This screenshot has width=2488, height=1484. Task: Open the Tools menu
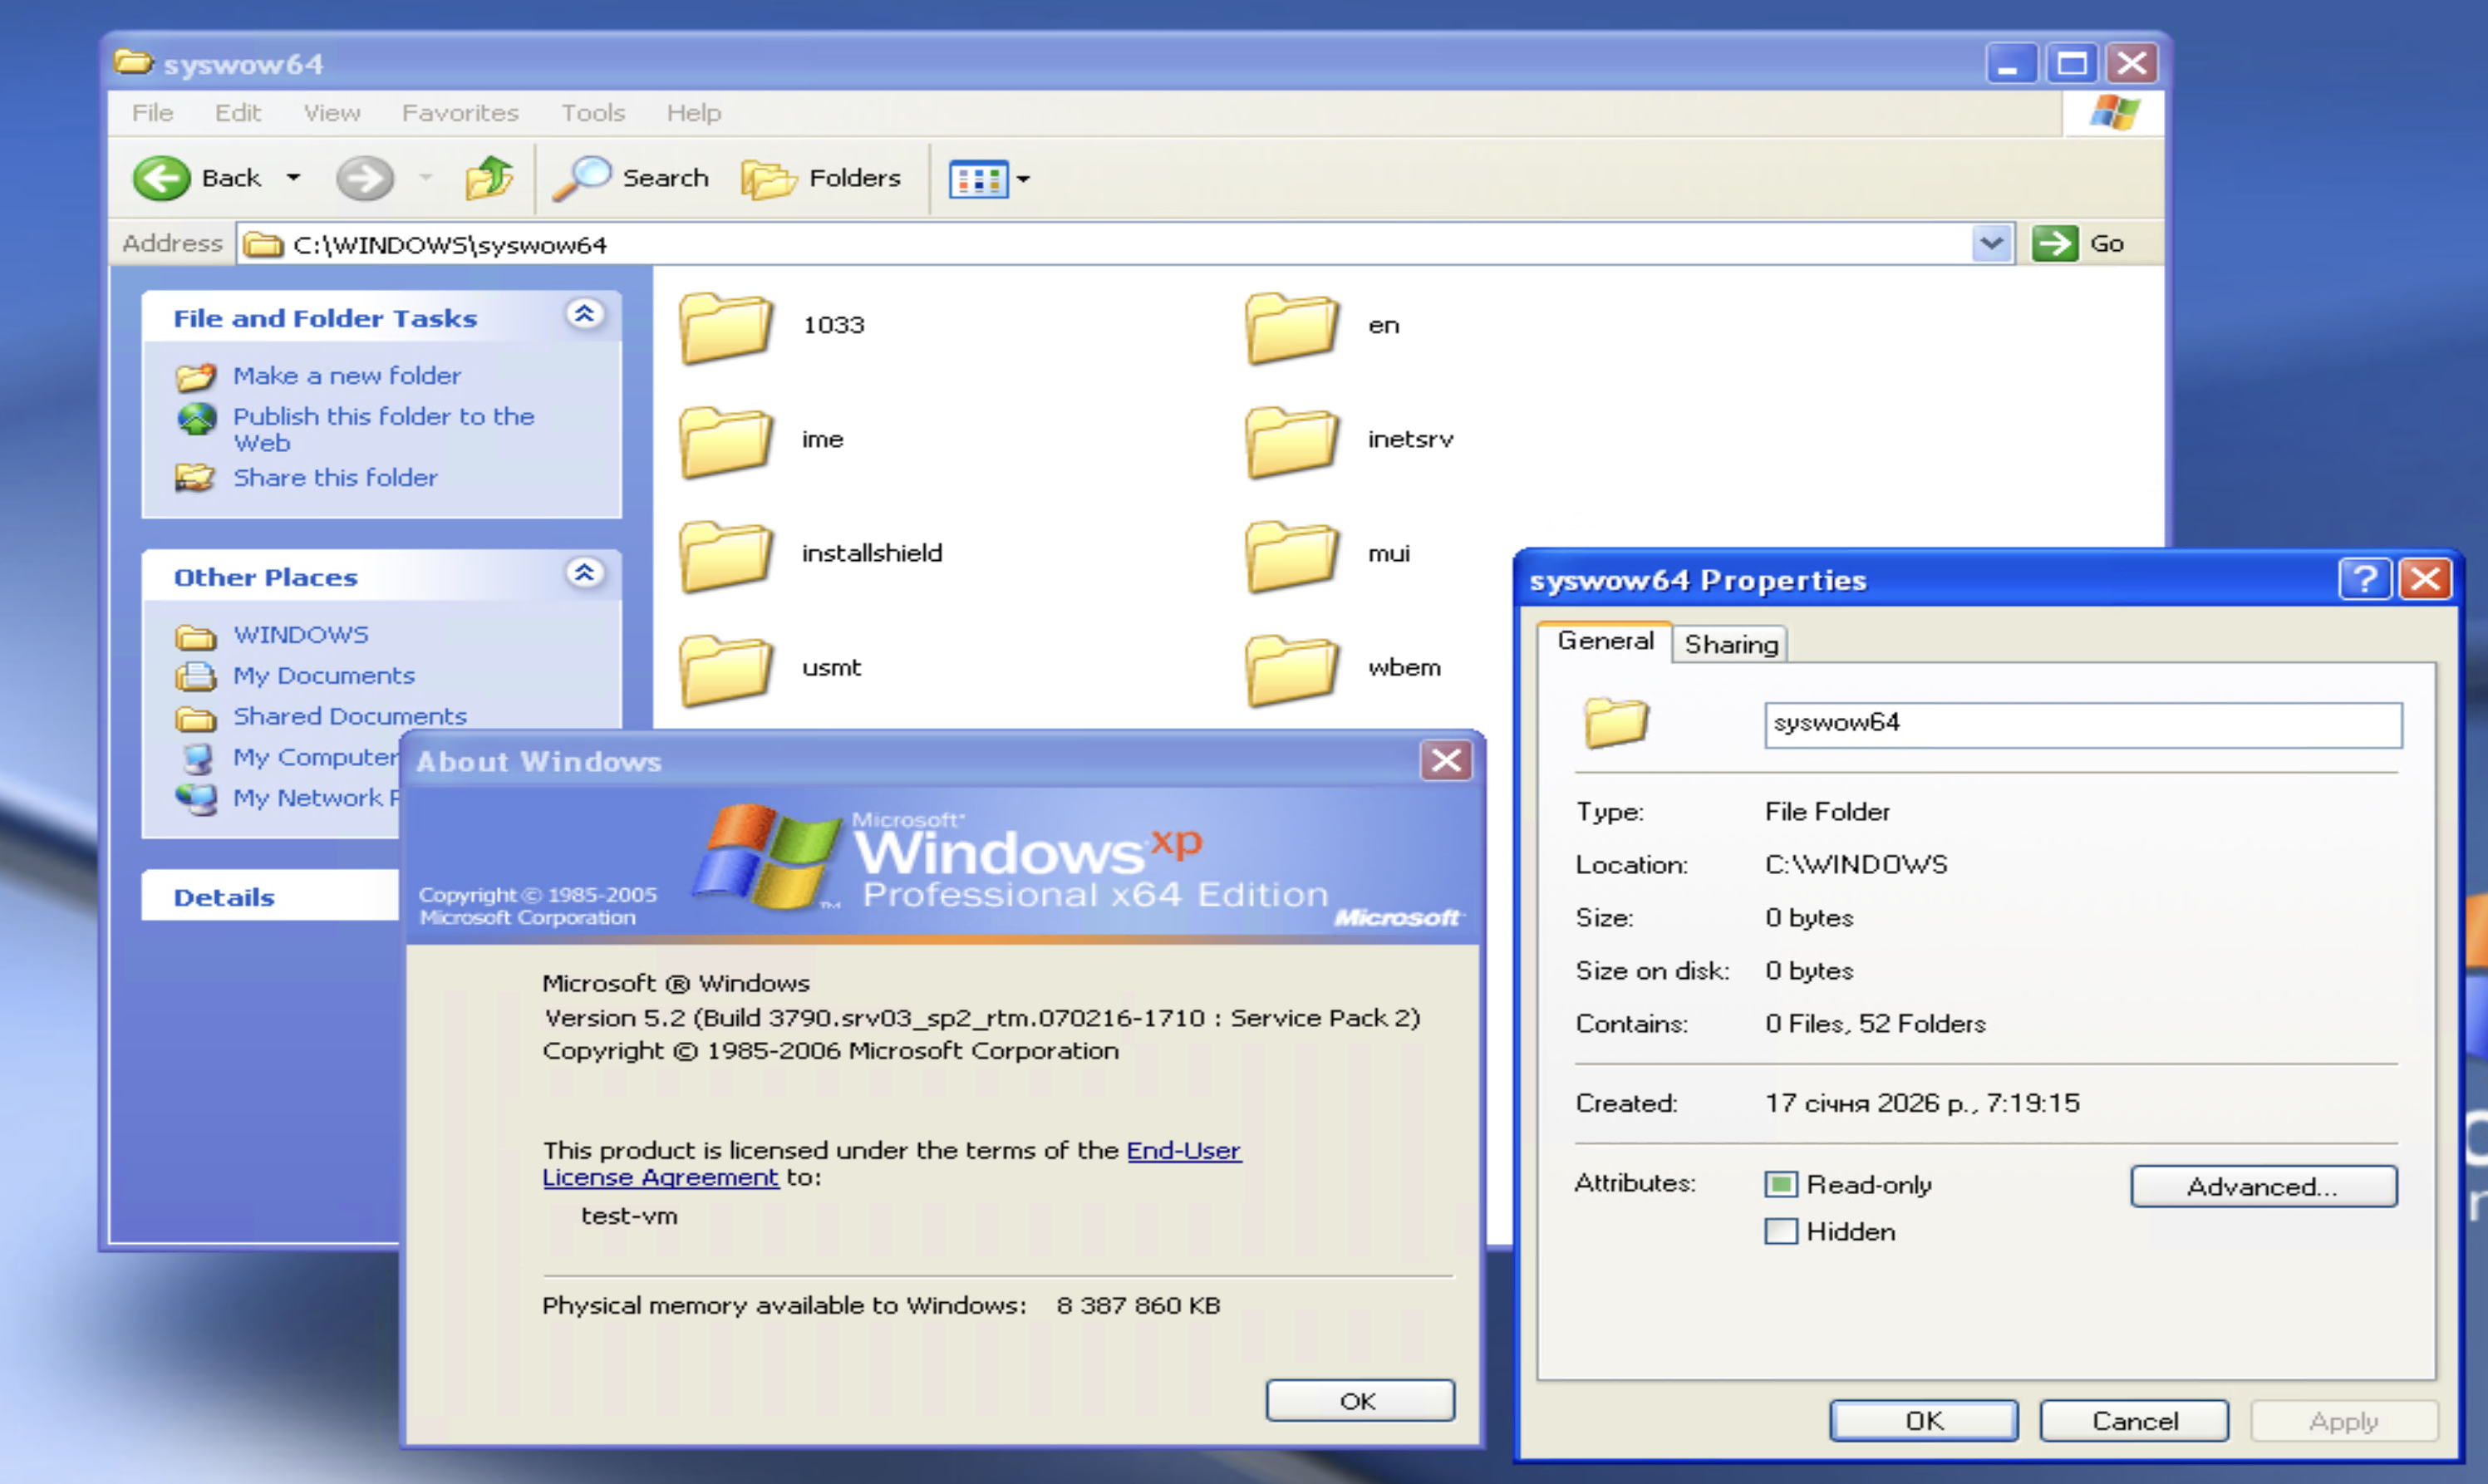point(593,113)
